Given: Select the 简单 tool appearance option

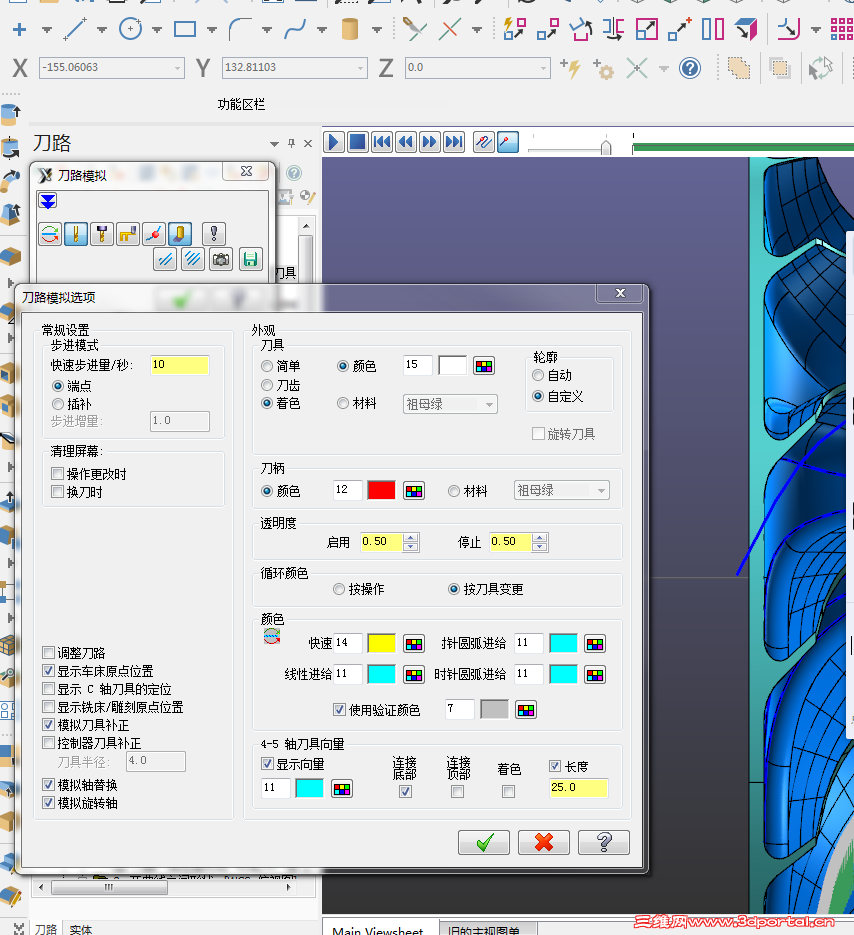Looking at the screenshot, I should point(267,366).
